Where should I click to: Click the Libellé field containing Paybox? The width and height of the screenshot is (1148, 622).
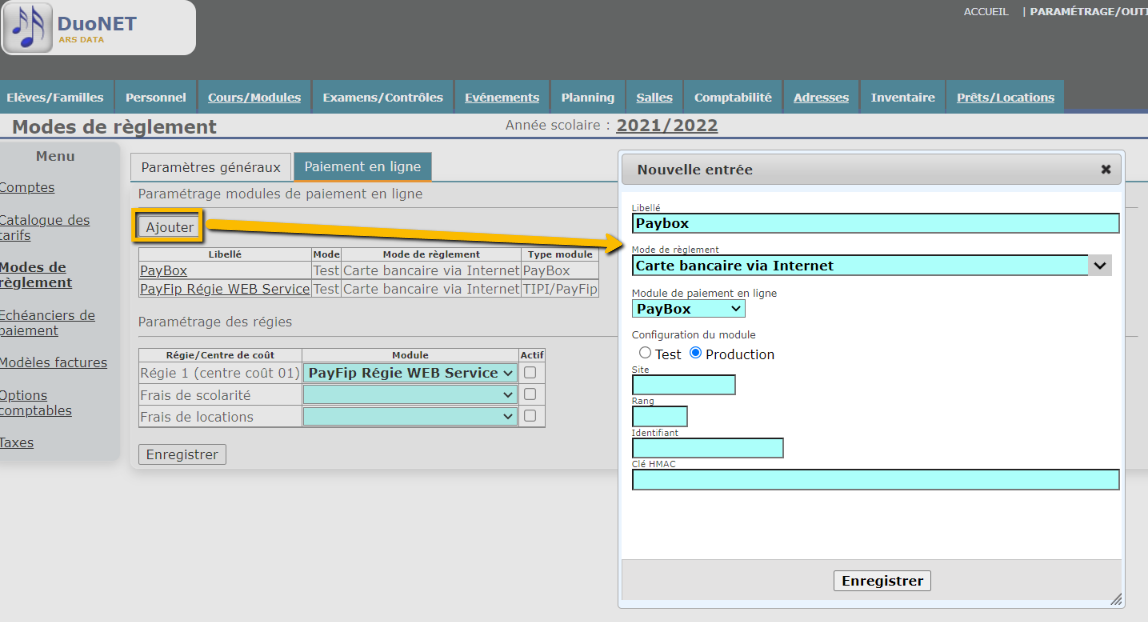click(x=876, y=223)
